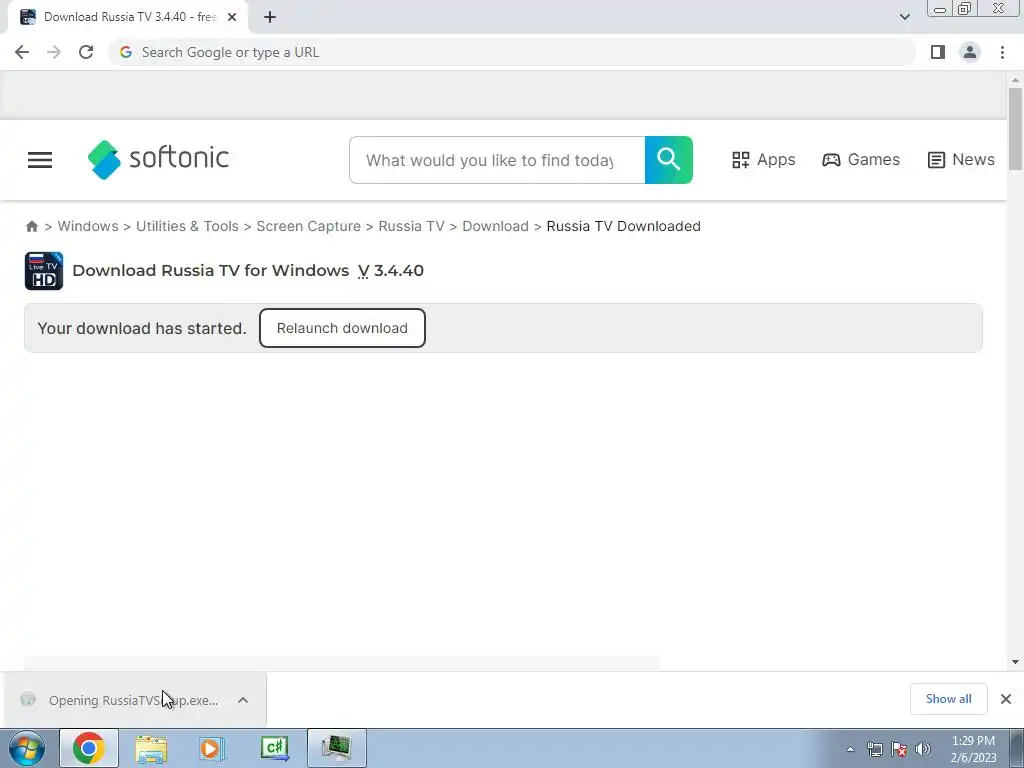Close the downloads bar
This screenshot has height=768, width=1024.
point(1006,699)
